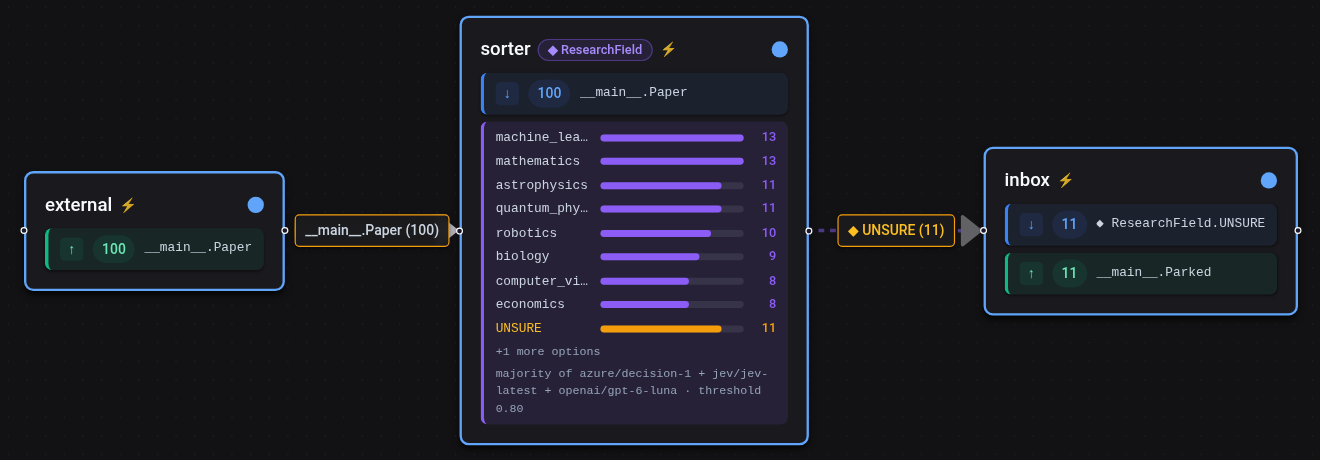The height and width of the screenshot is (460, 1320).
Task: Click the blue status dot on inbox node
Action: [1269, 180]
